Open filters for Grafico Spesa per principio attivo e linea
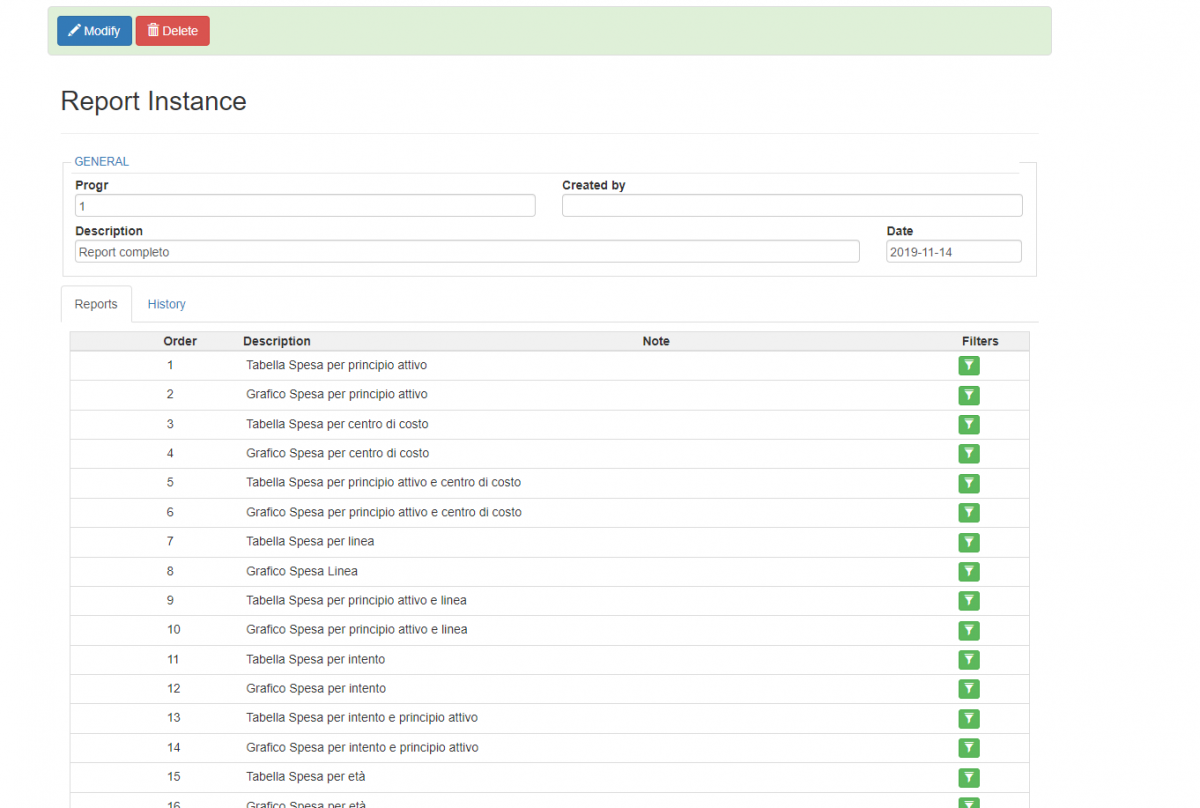The image size is (1200, 808). click(x=968, y=630)
